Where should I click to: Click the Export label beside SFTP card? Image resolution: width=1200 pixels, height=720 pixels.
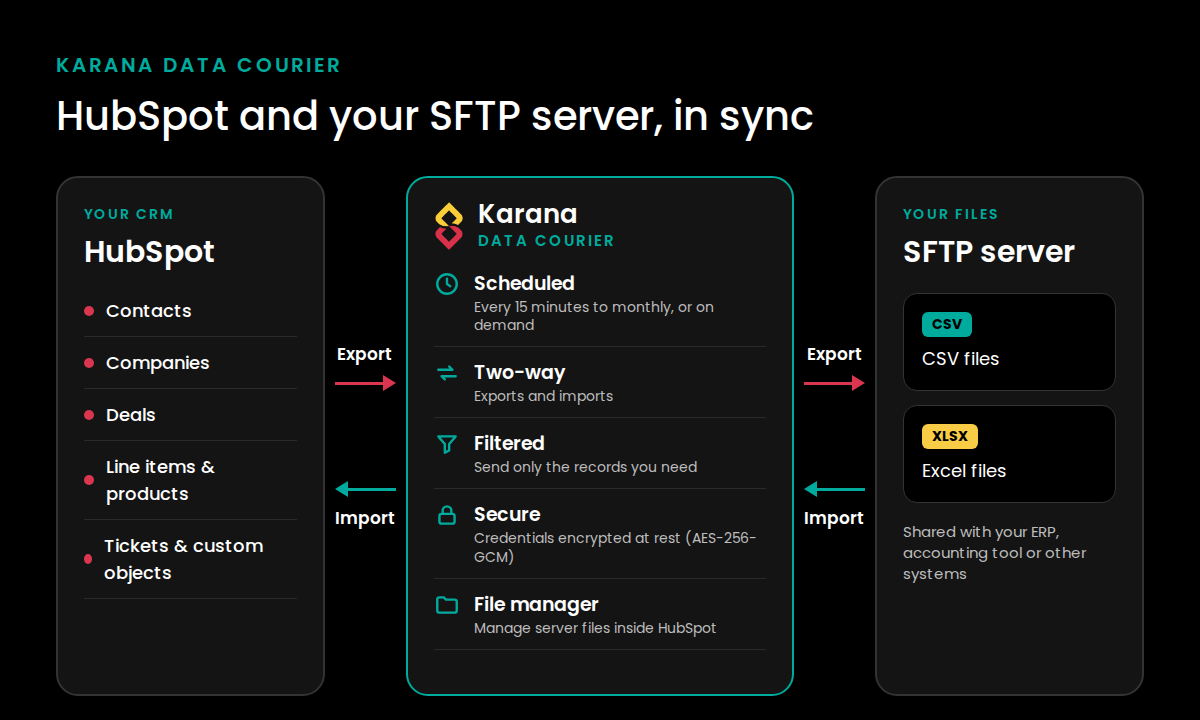[x=834, y=354]
